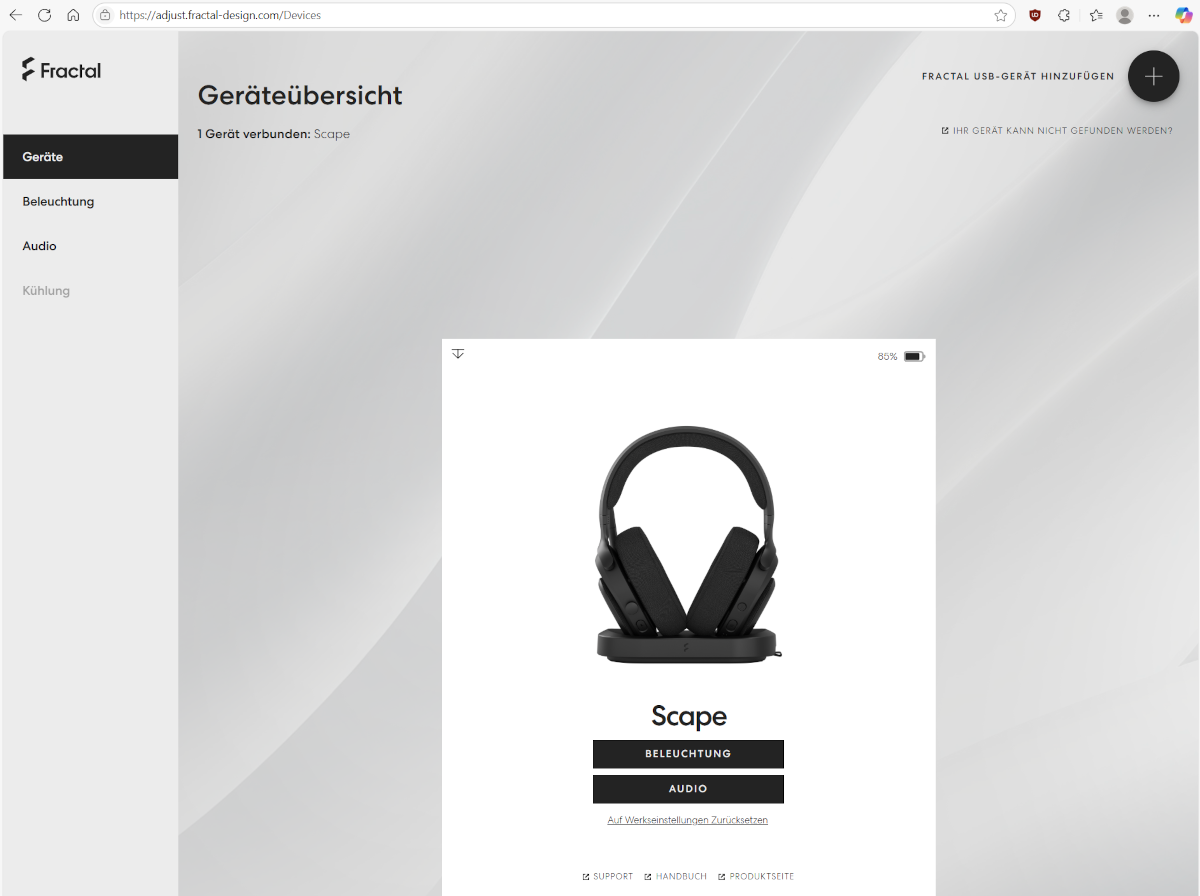Click the Geräteübersicht page heading

pos(300,96)
